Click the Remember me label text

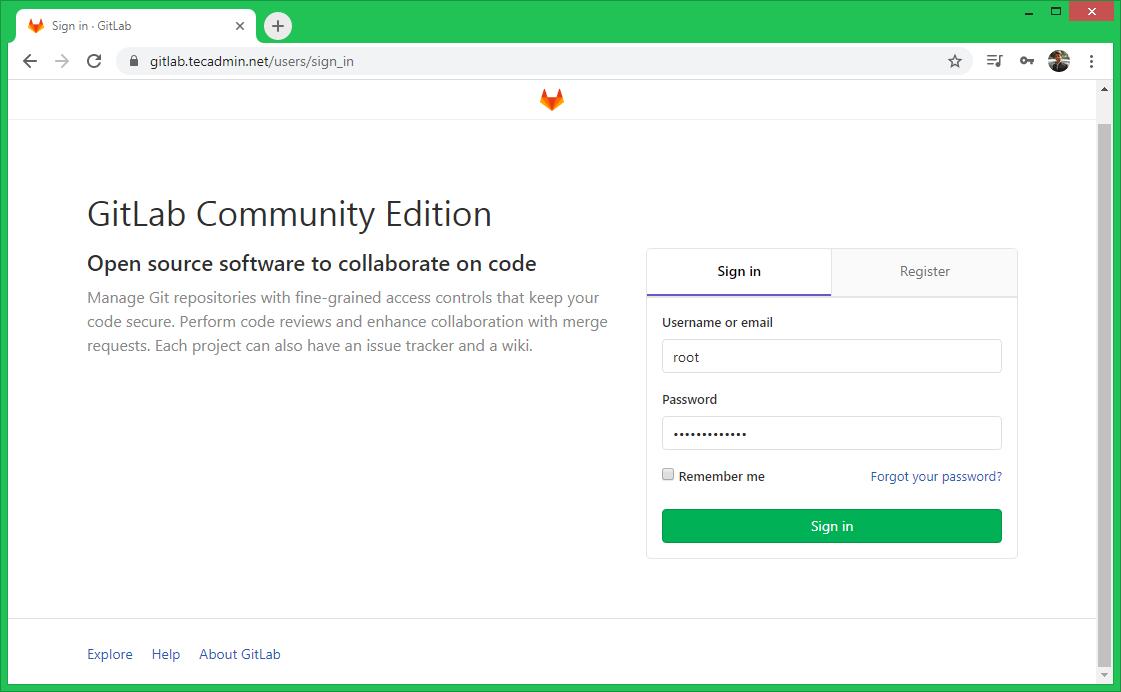721,477
